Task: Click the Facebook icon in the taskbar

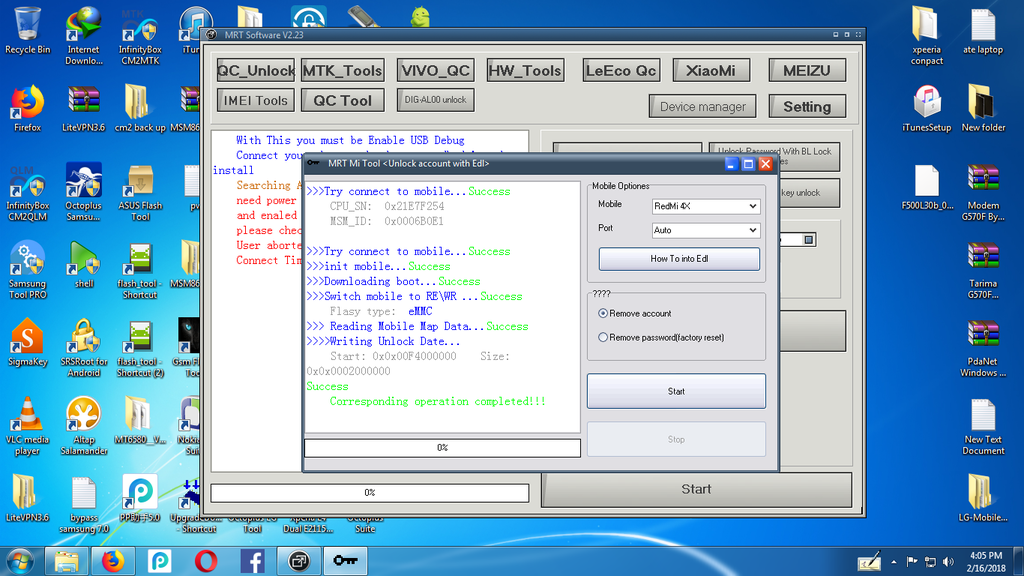Action: point(252,561)
